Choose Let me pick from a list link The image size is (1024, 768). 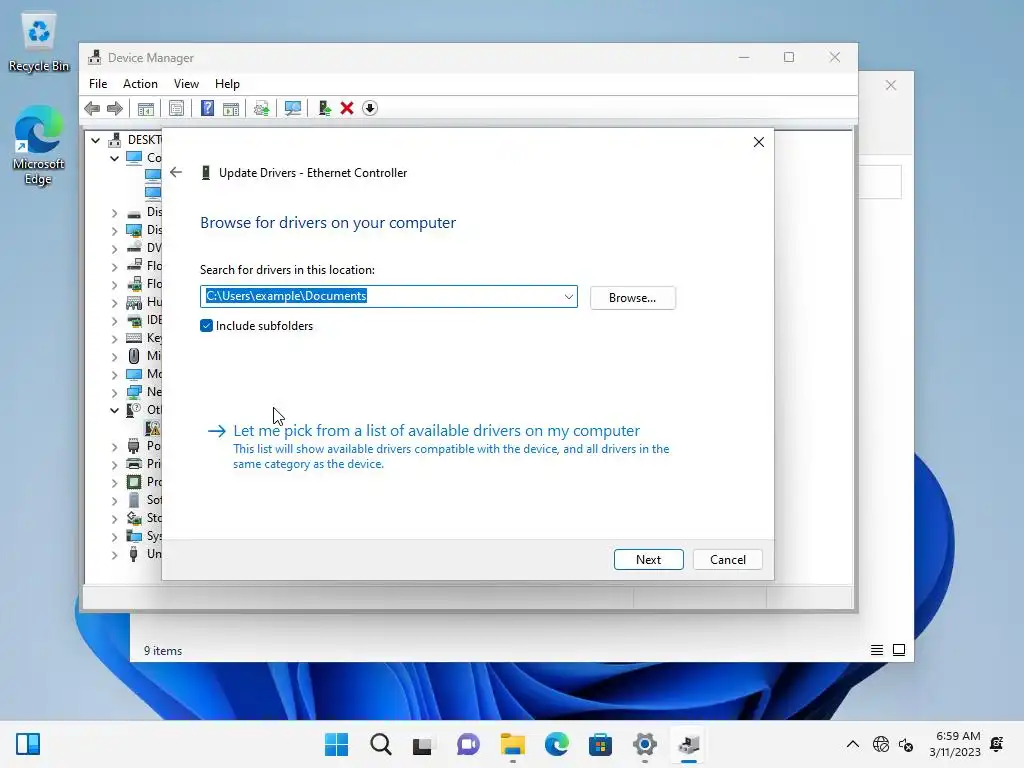tap(436, 431)
